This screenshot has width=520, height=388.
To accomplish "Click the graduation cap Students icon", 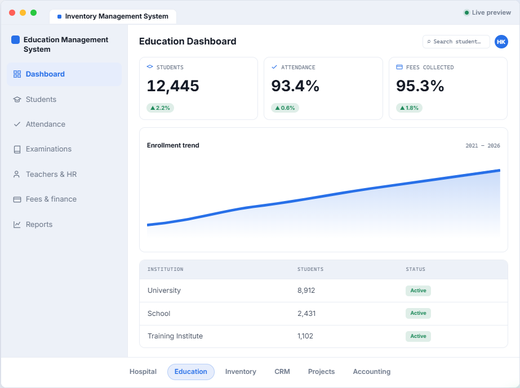I will tap(17, 99).
